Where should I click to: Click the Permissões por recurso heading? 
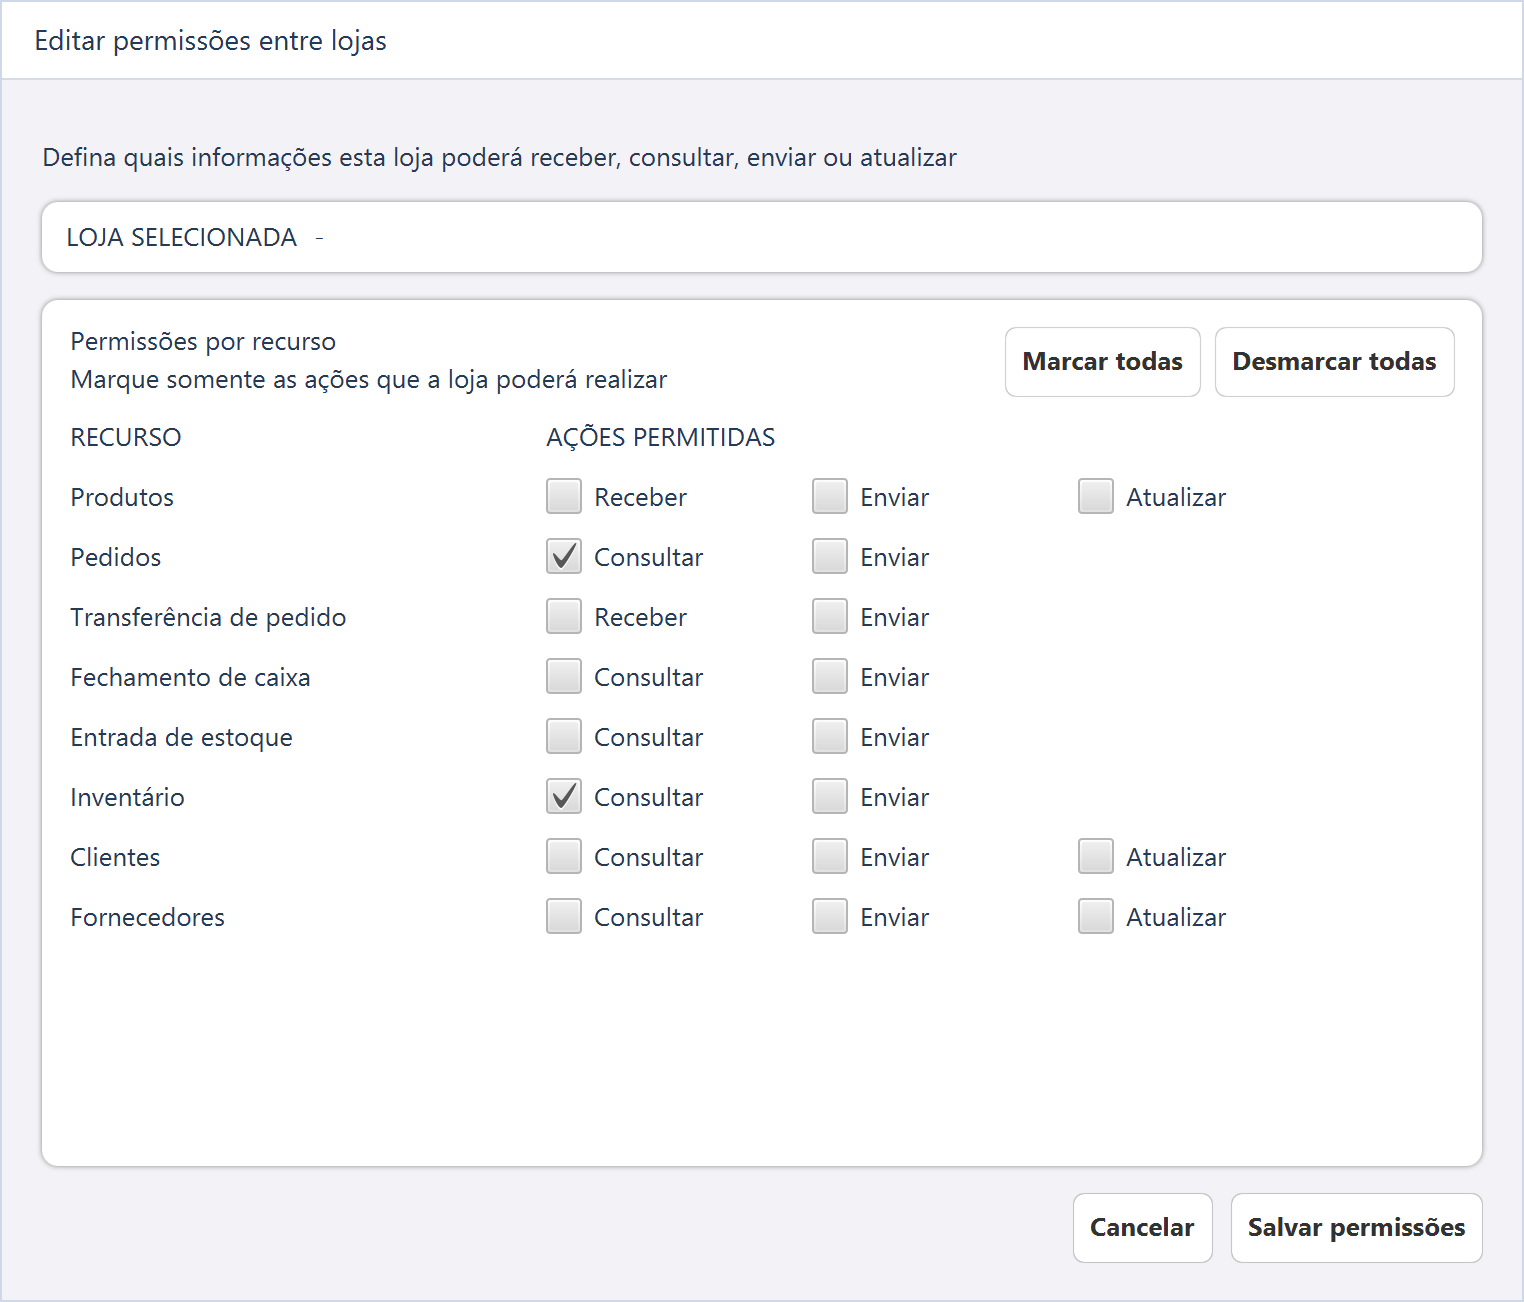tap(203, 341)
